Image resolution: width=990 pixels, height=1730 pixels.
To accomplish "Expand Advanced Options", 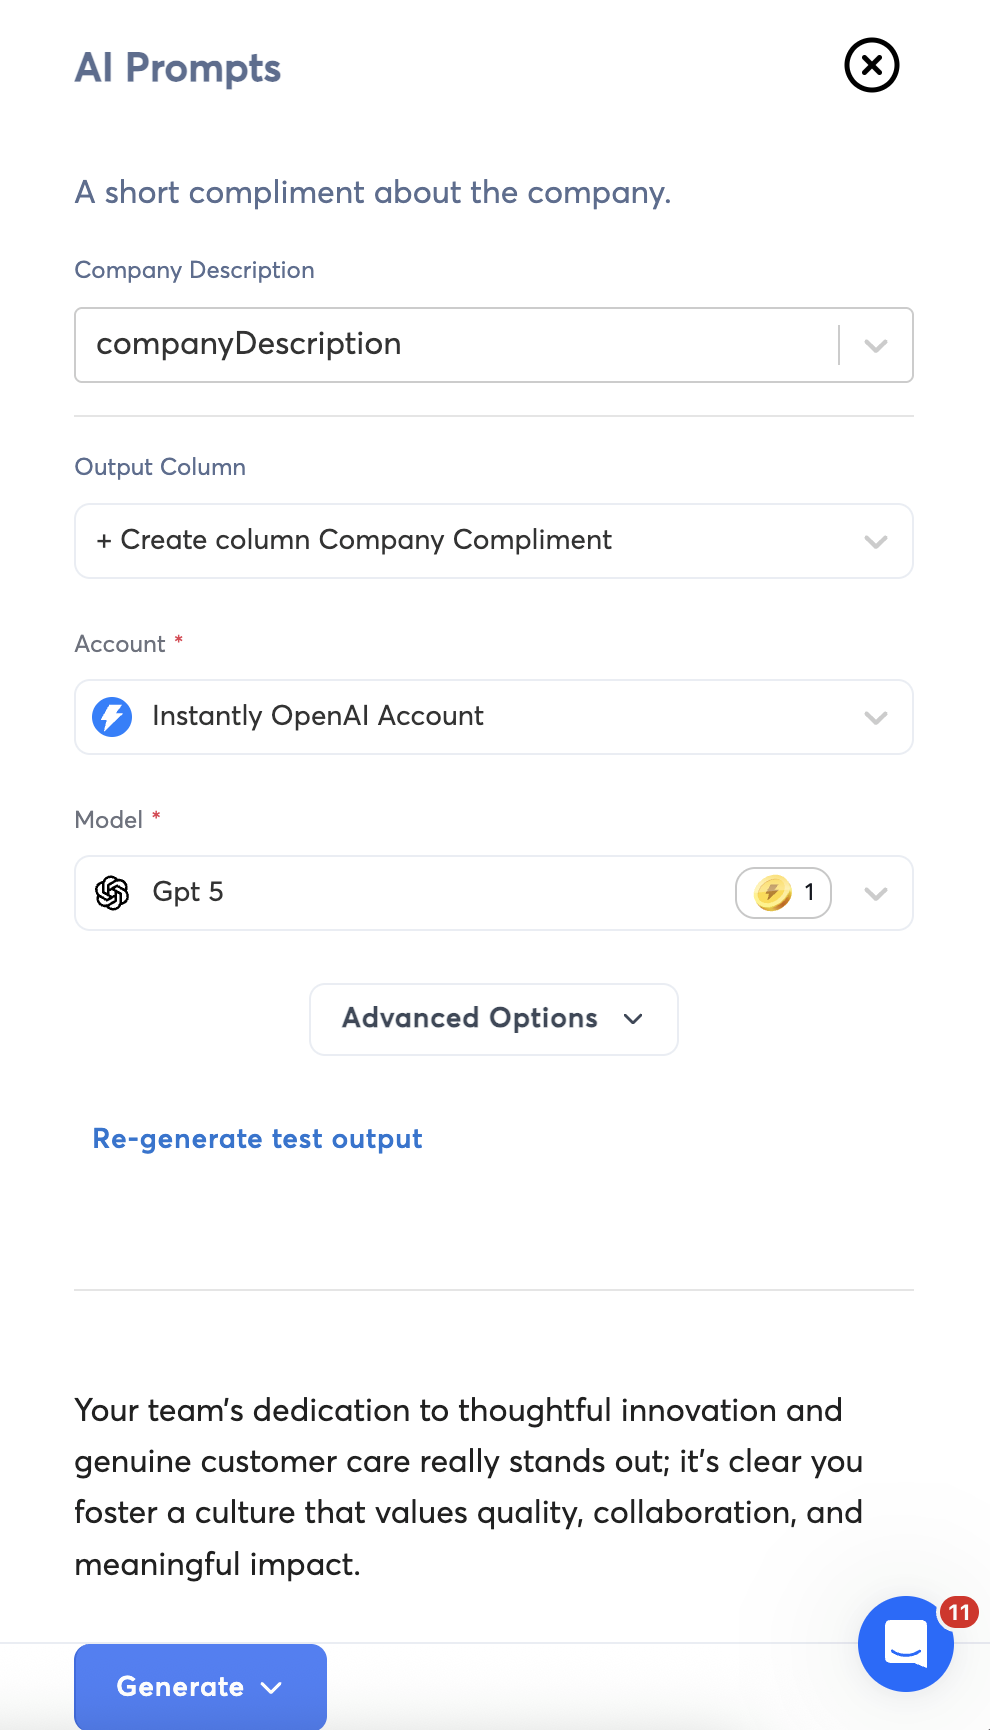I will [493, 1019].
